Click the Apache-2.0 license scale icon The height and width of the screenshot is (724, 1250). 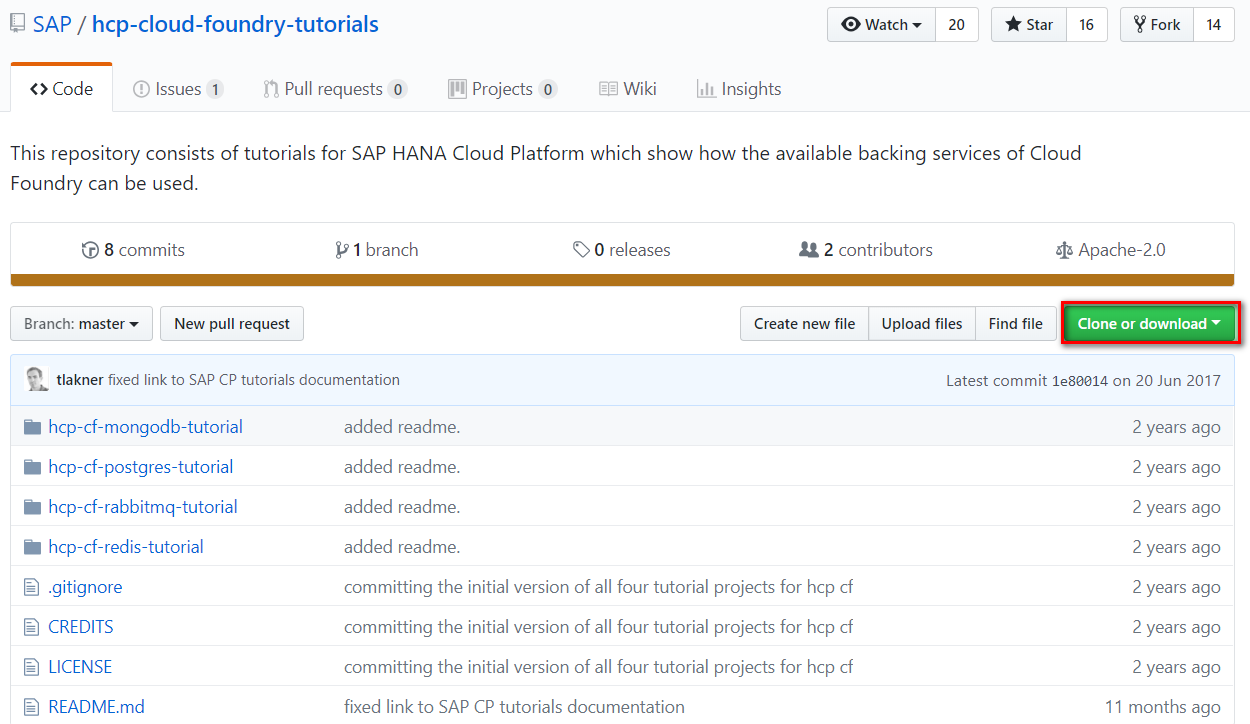[x=1064, y=250]
